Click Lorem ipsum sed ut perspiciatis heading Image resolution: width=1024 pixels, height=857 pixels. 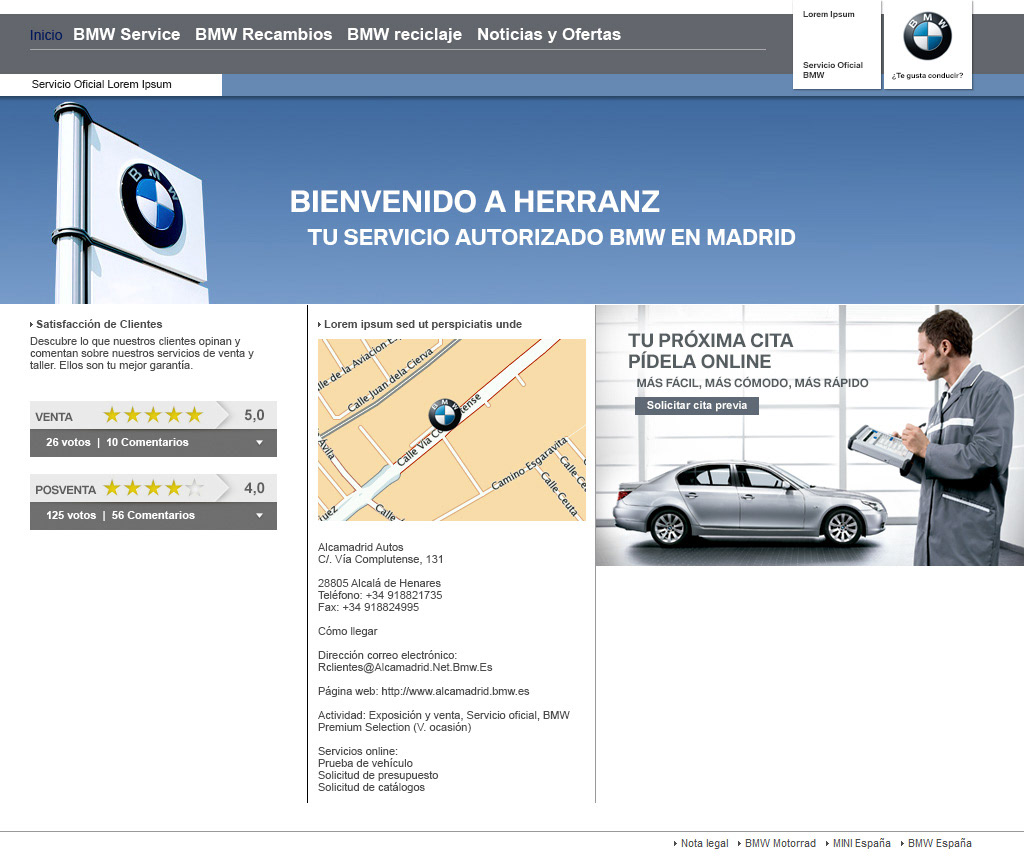click(423, 324)
